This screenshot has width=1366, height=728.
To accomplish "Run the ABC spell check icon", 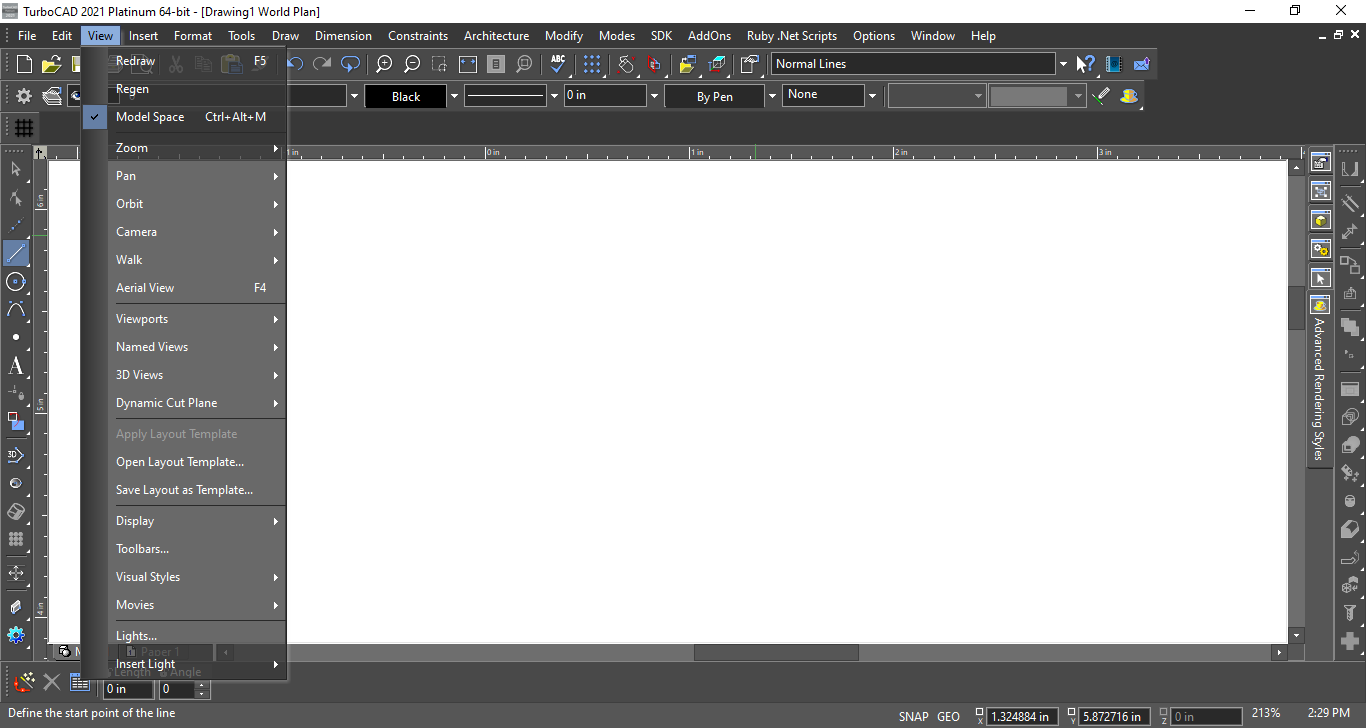I will pos(558,64).
